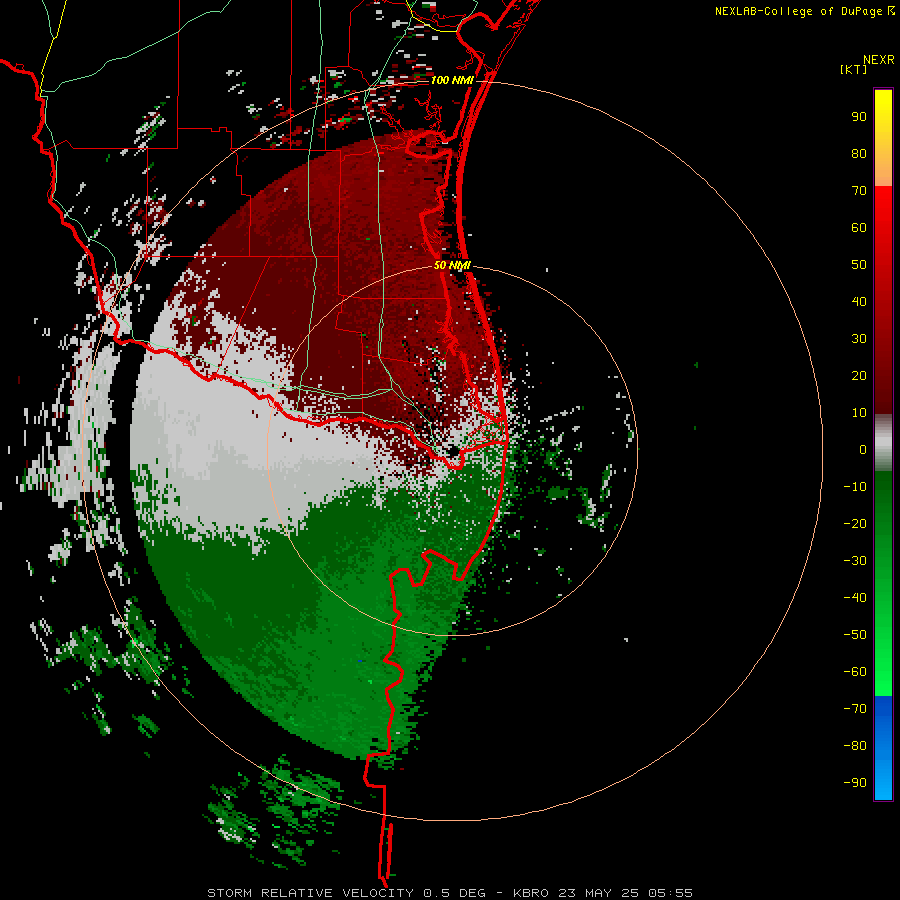
Task: Click the 05:55 timestamp
Action: point(670,893)
